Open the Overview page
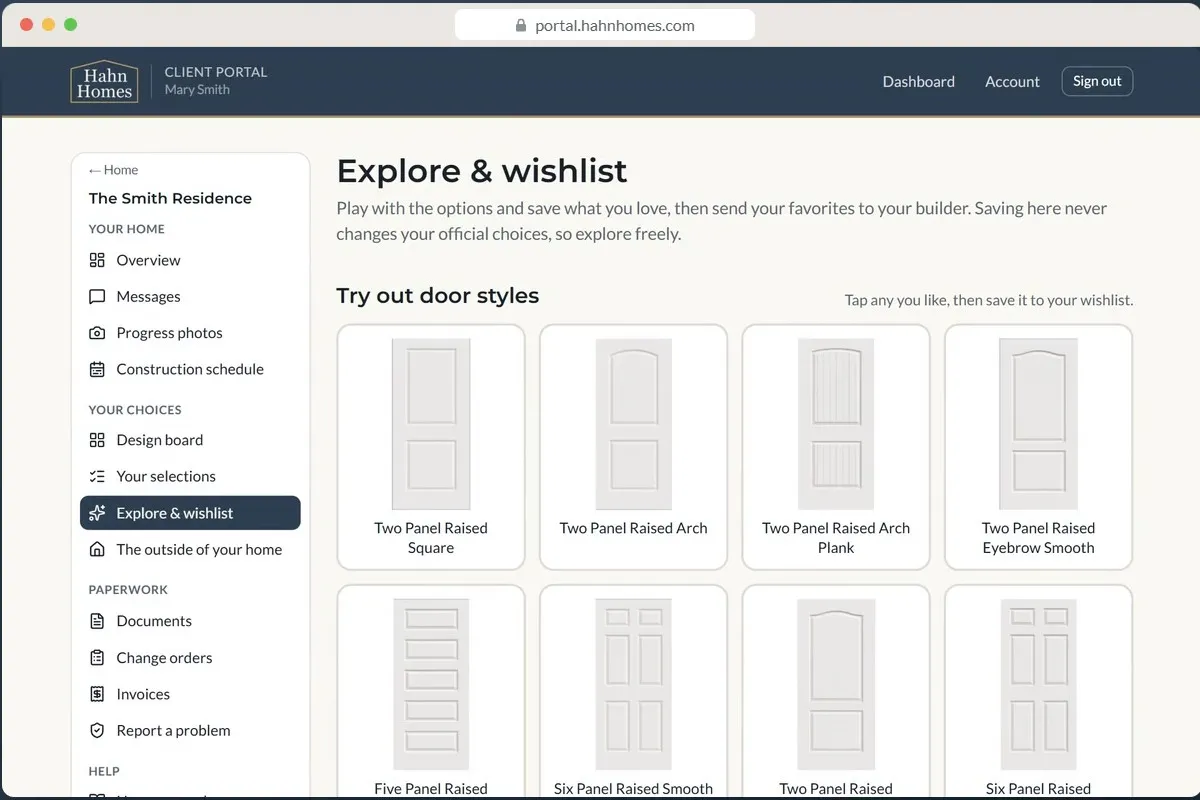This screenshot has height=800, width=1200. tap(190, 260)
